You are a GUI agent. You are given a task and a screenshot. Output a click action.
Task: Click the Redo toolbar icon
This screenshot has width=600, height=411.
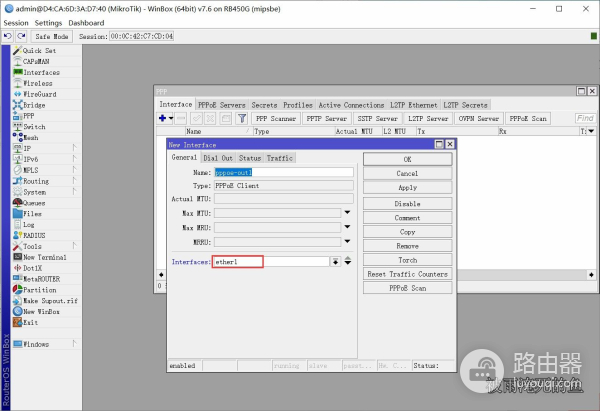tap(21, 36)
